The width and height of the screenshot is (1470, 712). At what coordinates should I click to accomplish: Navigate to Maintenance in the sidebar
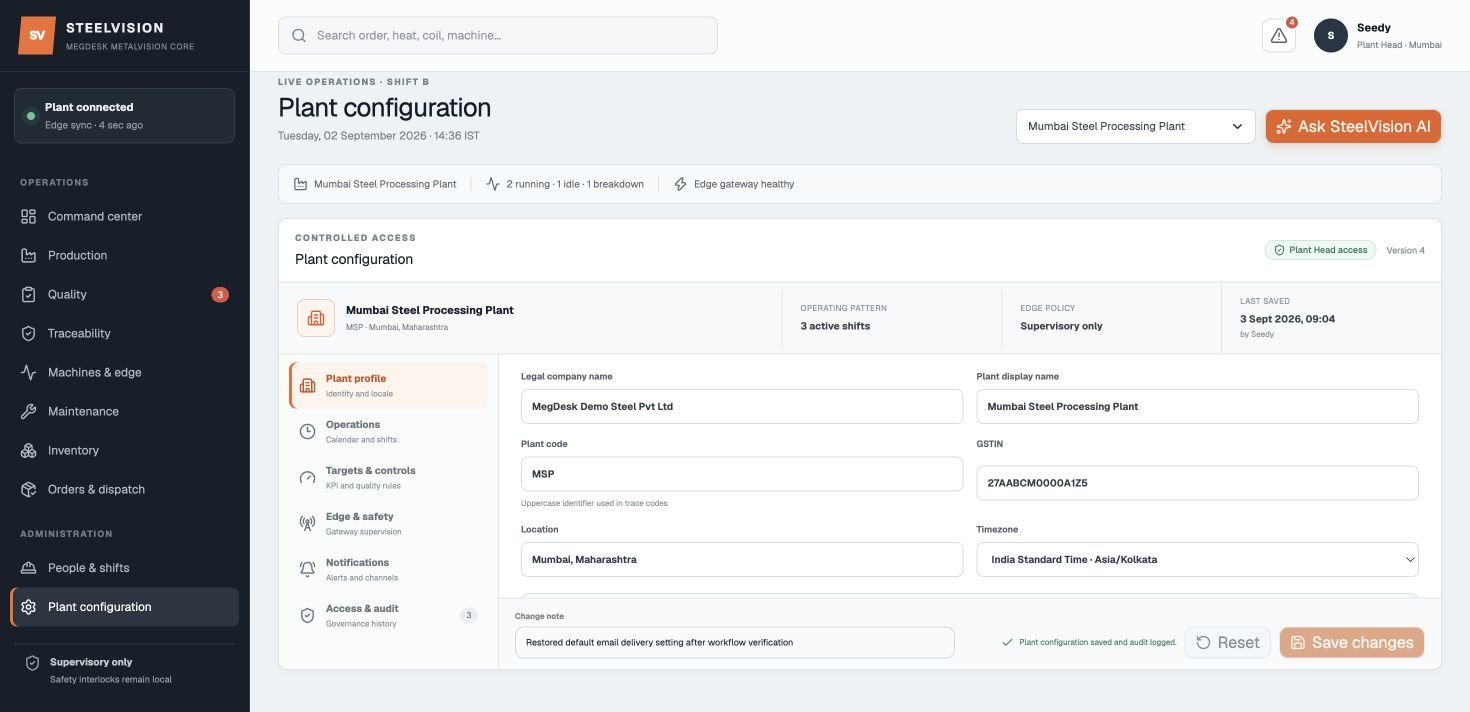coord(124,412)
